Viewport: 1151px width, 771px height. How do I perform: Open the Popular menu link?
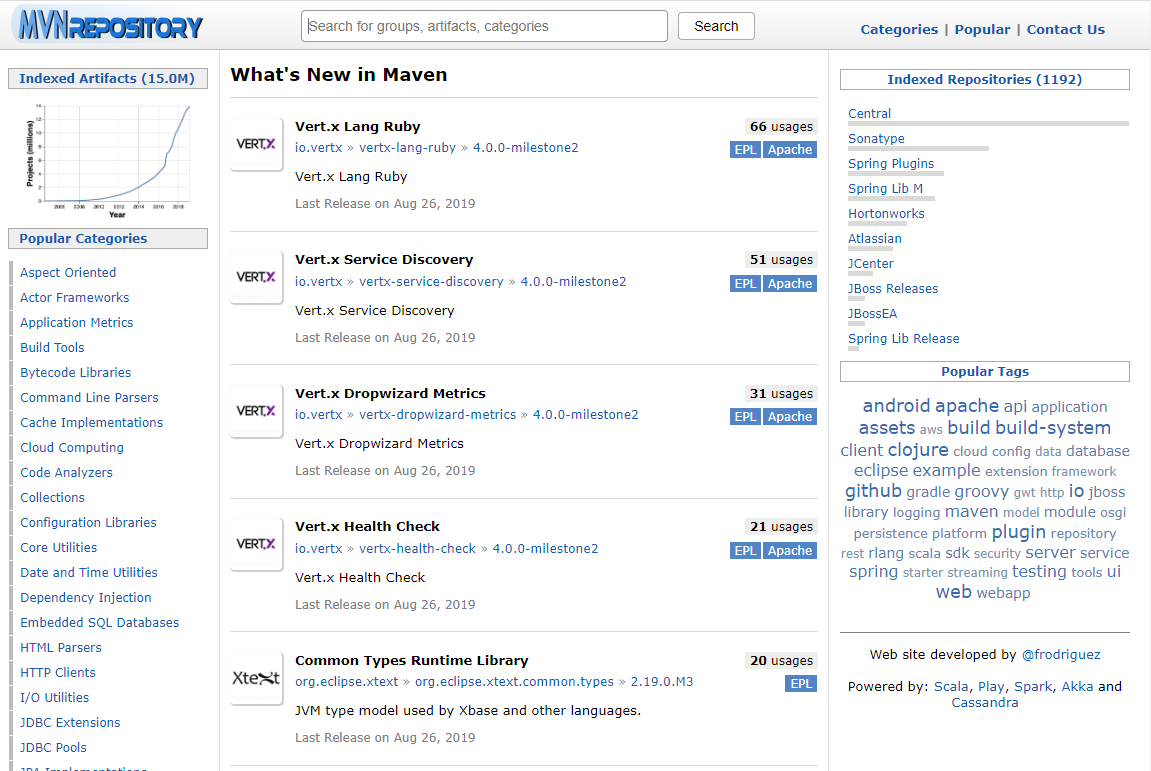pyautogui.click(x=982, y=29)
